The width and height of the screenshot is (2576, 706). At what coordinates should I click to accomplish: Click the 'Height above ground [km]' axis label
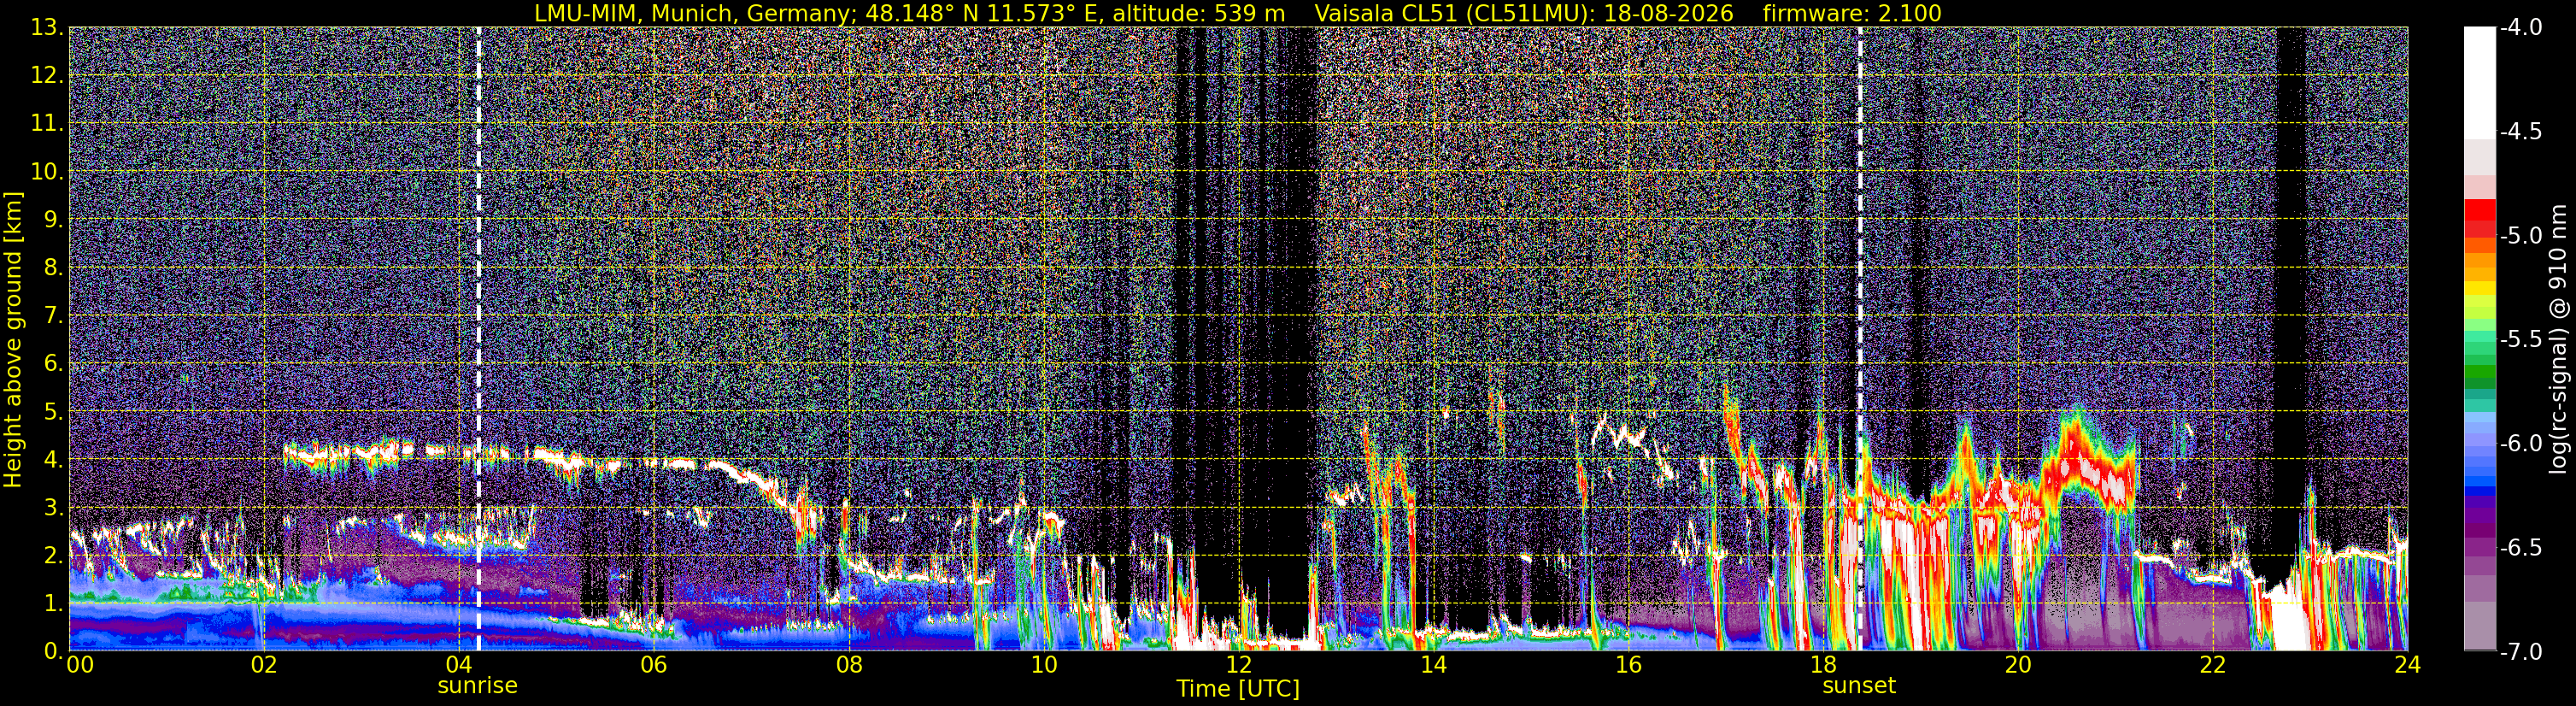[13, 339]
